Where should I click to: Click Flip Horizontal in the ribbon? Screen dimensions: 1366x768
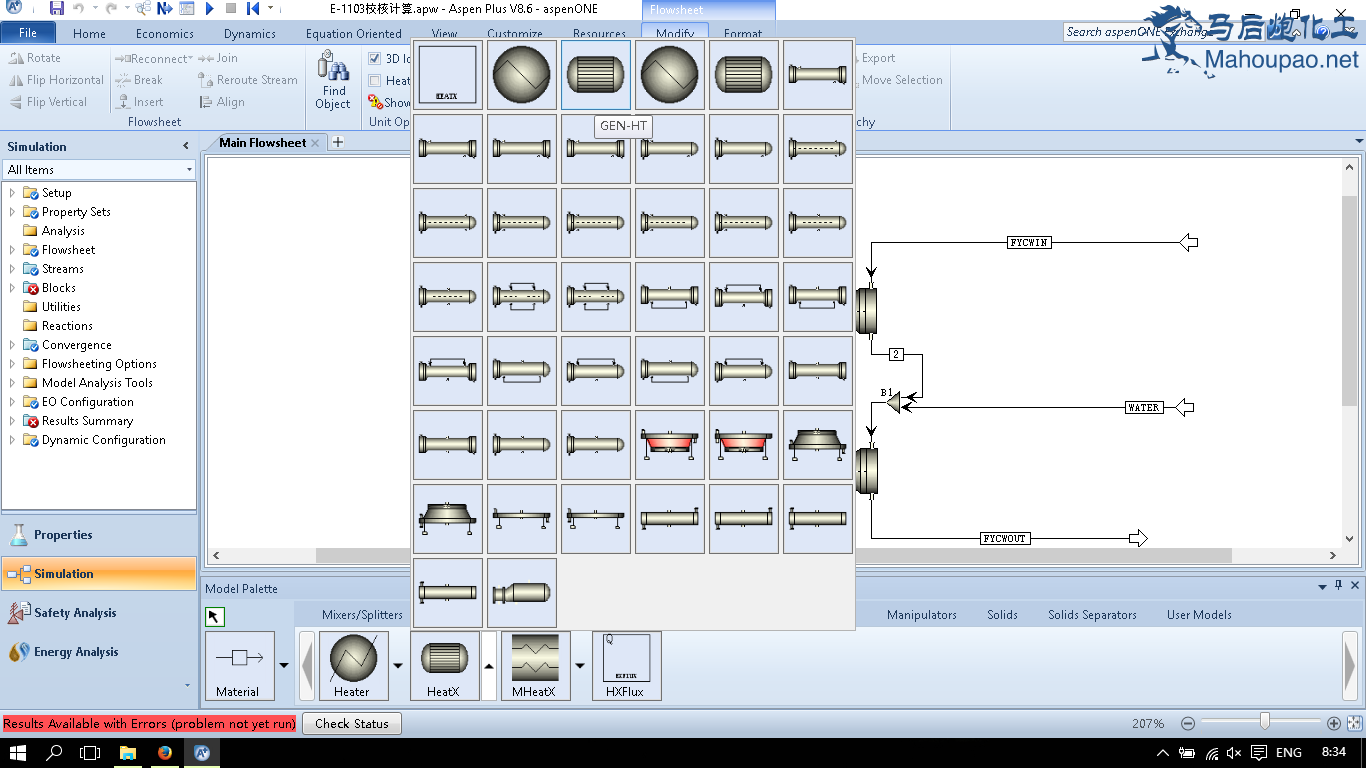tap(56, 80)
